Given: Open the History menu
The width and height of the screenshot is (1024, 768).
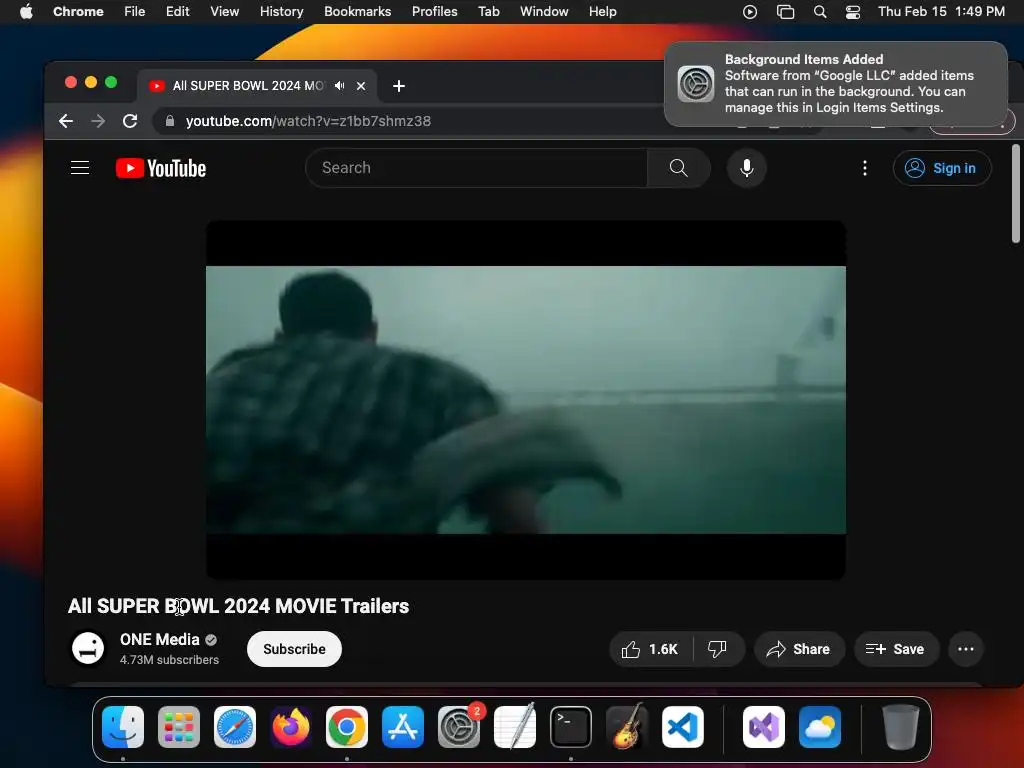Looking at the screenshot, I should (x=281, y=11).
